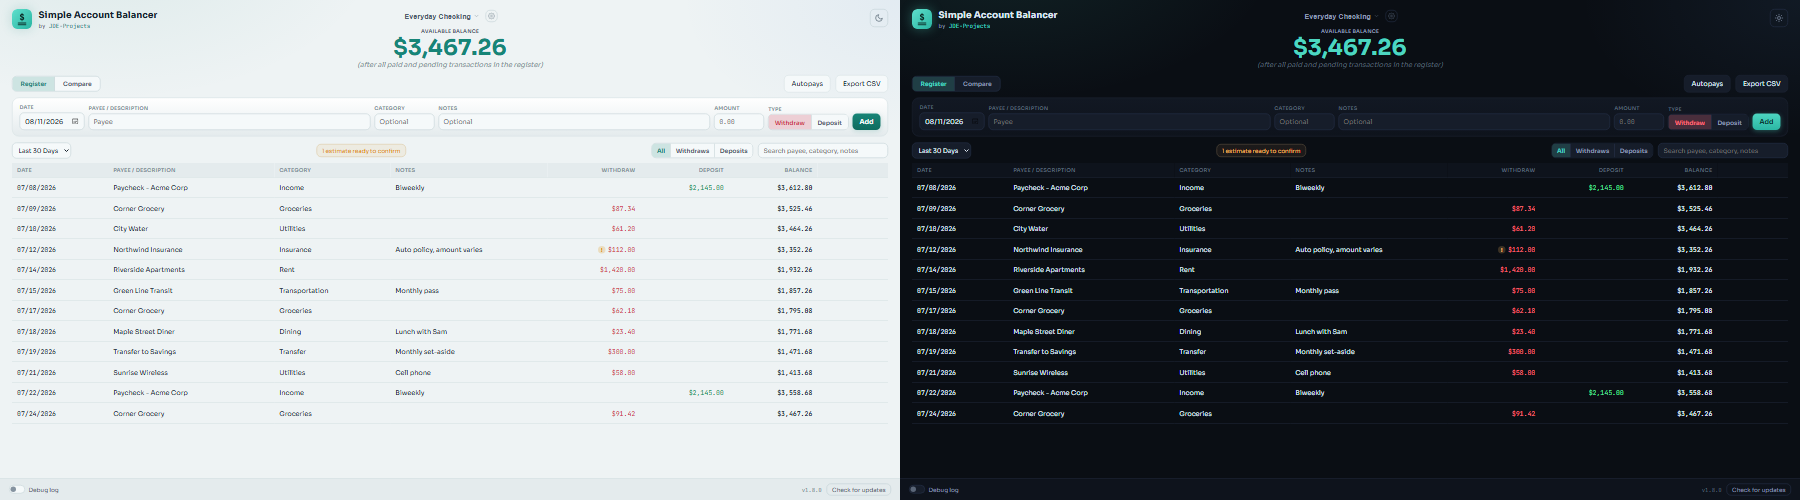Open JDE-Projects link in light window
Image resolution: width=1800 pixels, height=500 pixels.
(70, 26)
